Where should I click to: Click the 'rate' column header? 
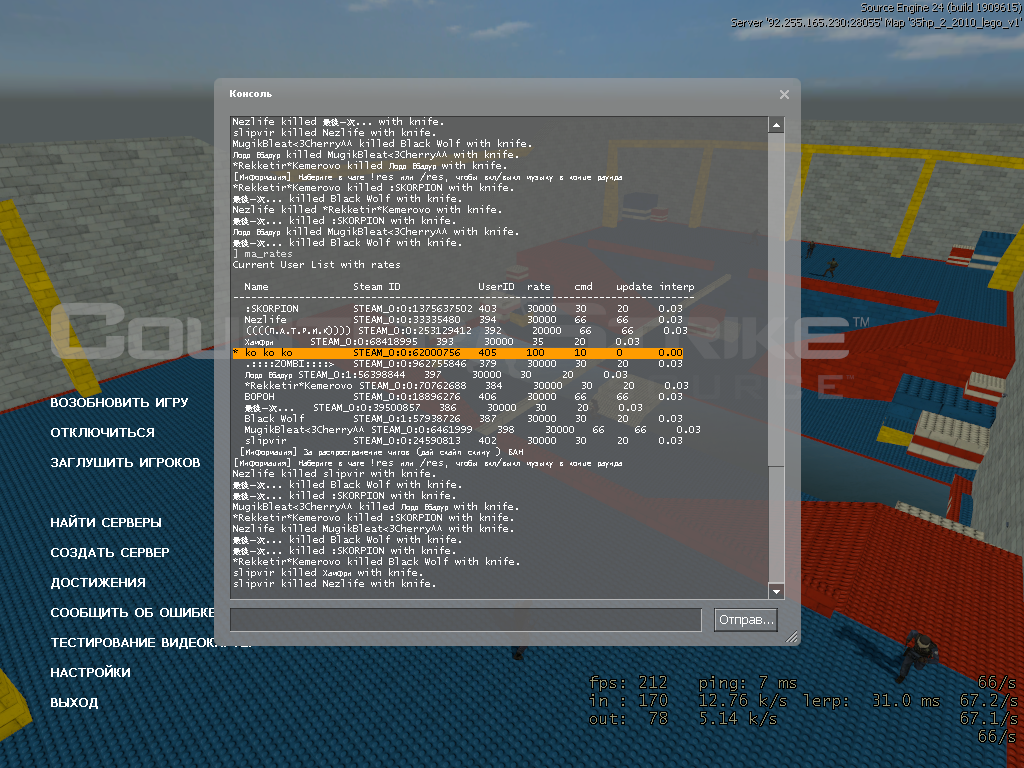click(538, 287)
